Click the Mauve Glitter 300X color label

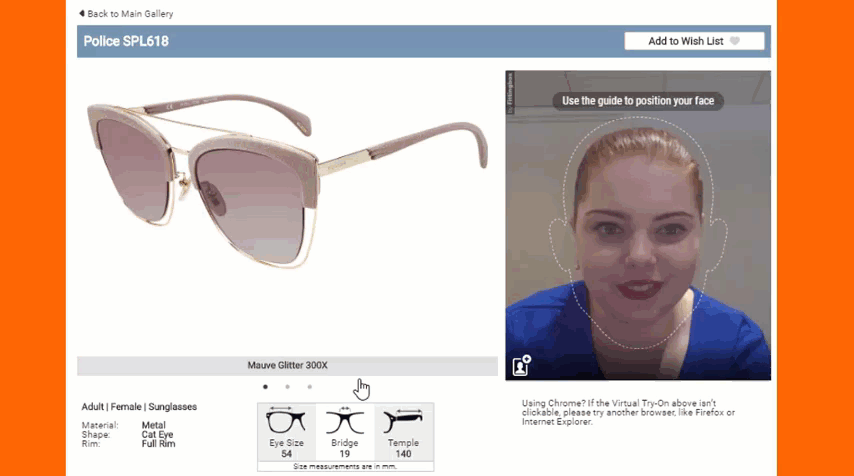point(287,365)
